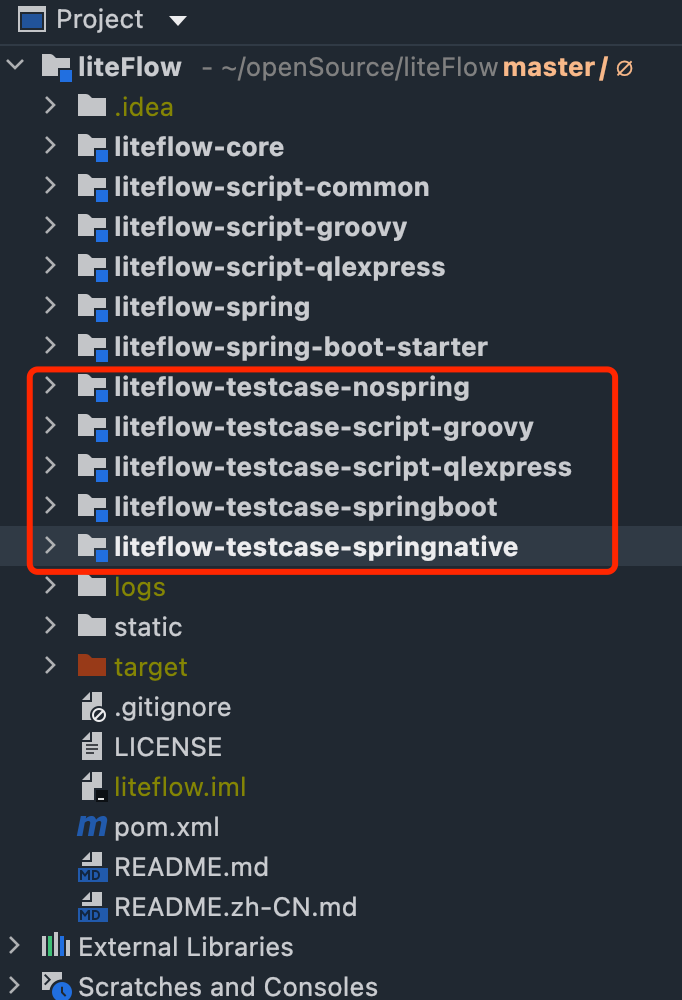This screenshot has width=682, height=1000.
Task: Click the Project panel window icon
Action: click(32, 19)
